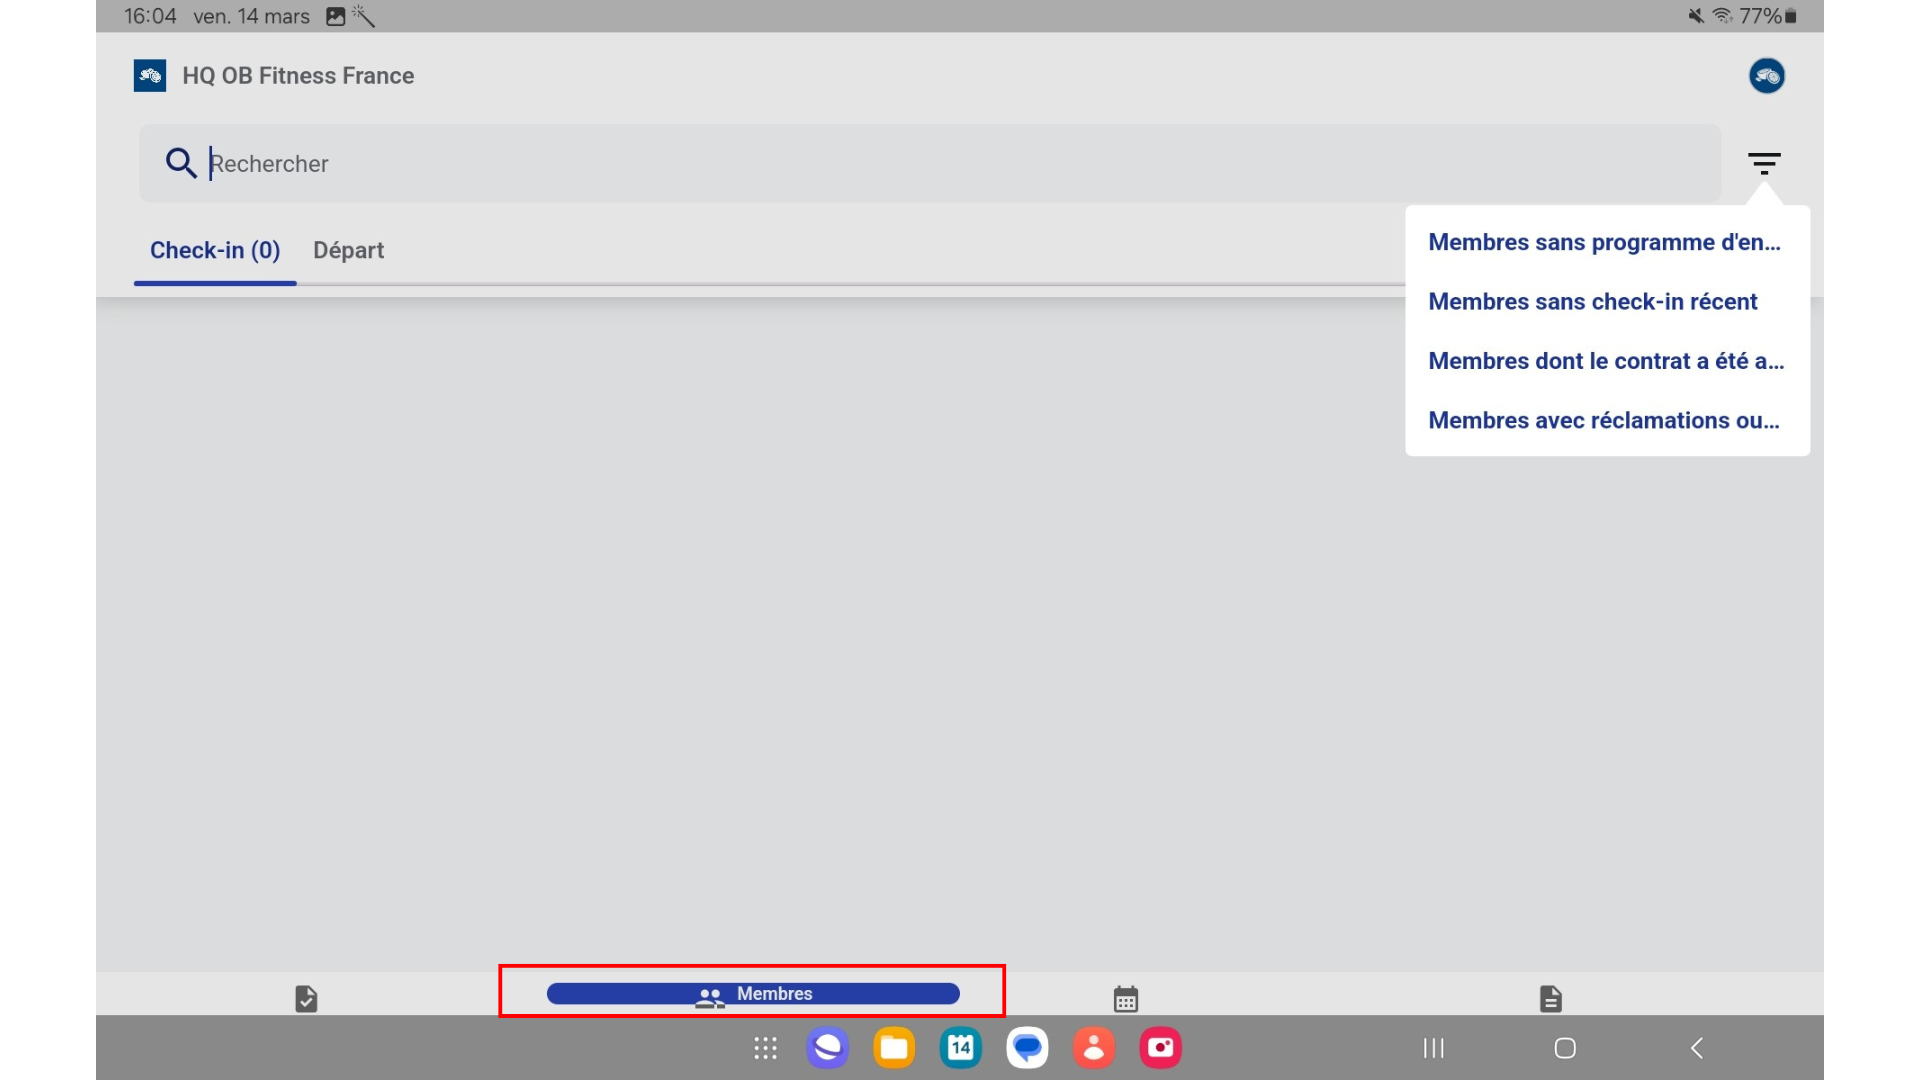This screenshot has width=1920, height=1080.
Task: Focus the Rechercher search field
Action: click(x=930, y=163)
